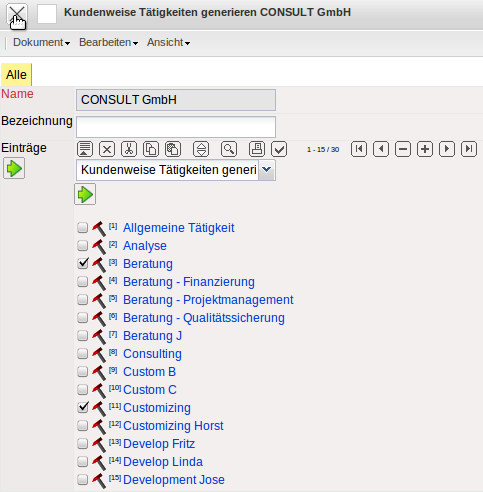Screen dimensions: 483x492
Task: Uncheck the Customizing checkbox
Action: point(83,407)
